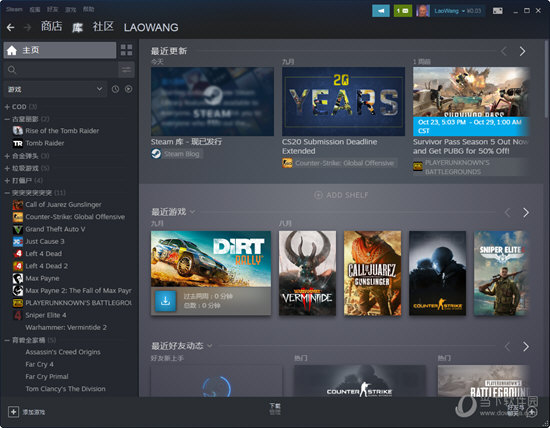Collapse the collection with 11 games
Image resolution: width=550 pixels, height=428 pixels.
tap(7, 193)
